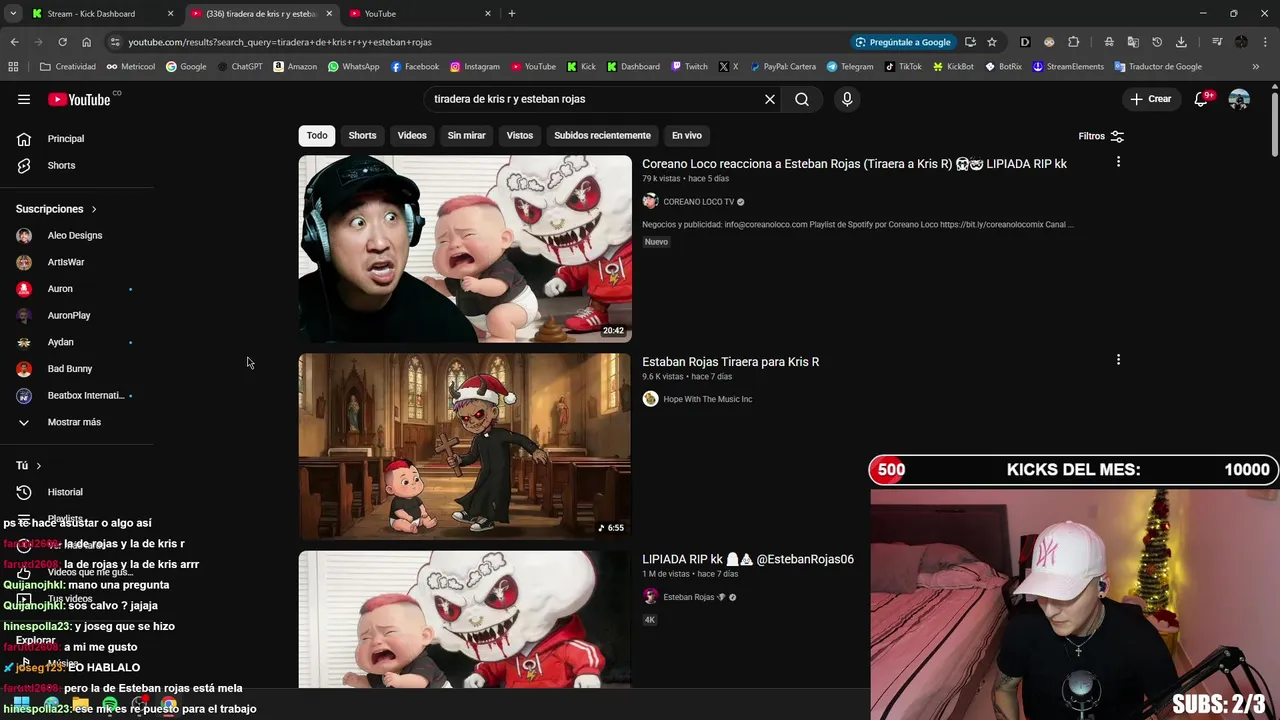Open the TikTok bookmark
1280x720 pixels.
tap(903, 67)
